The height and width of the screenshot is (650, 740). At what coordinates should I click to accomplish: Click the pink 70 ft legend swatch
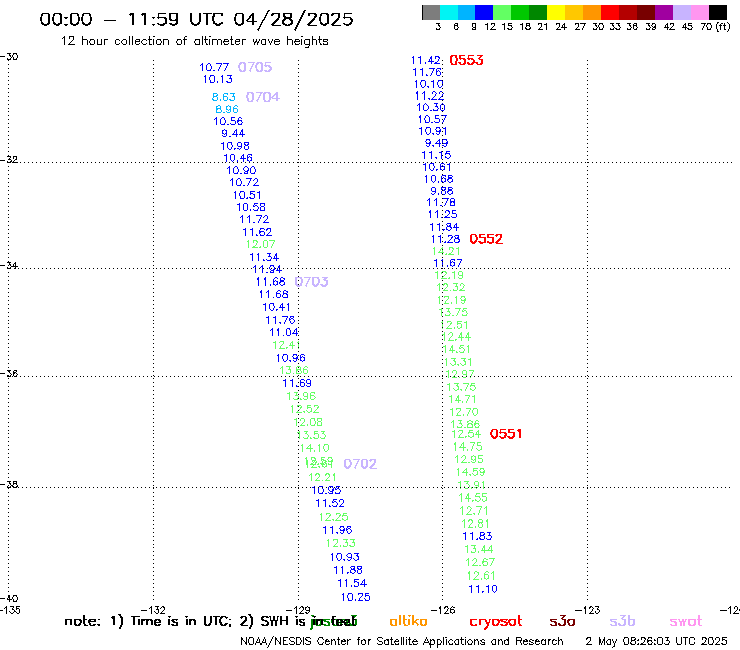699,12
